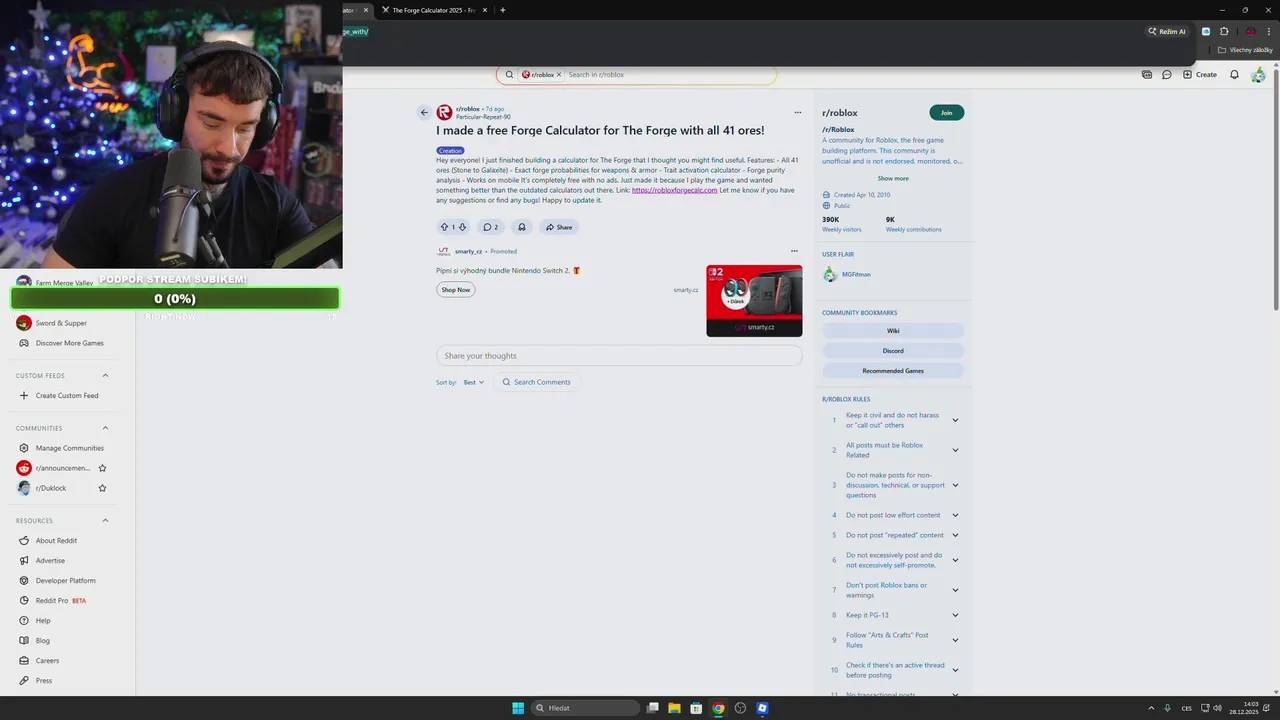Click the Share your thoughts comment box

619,356
